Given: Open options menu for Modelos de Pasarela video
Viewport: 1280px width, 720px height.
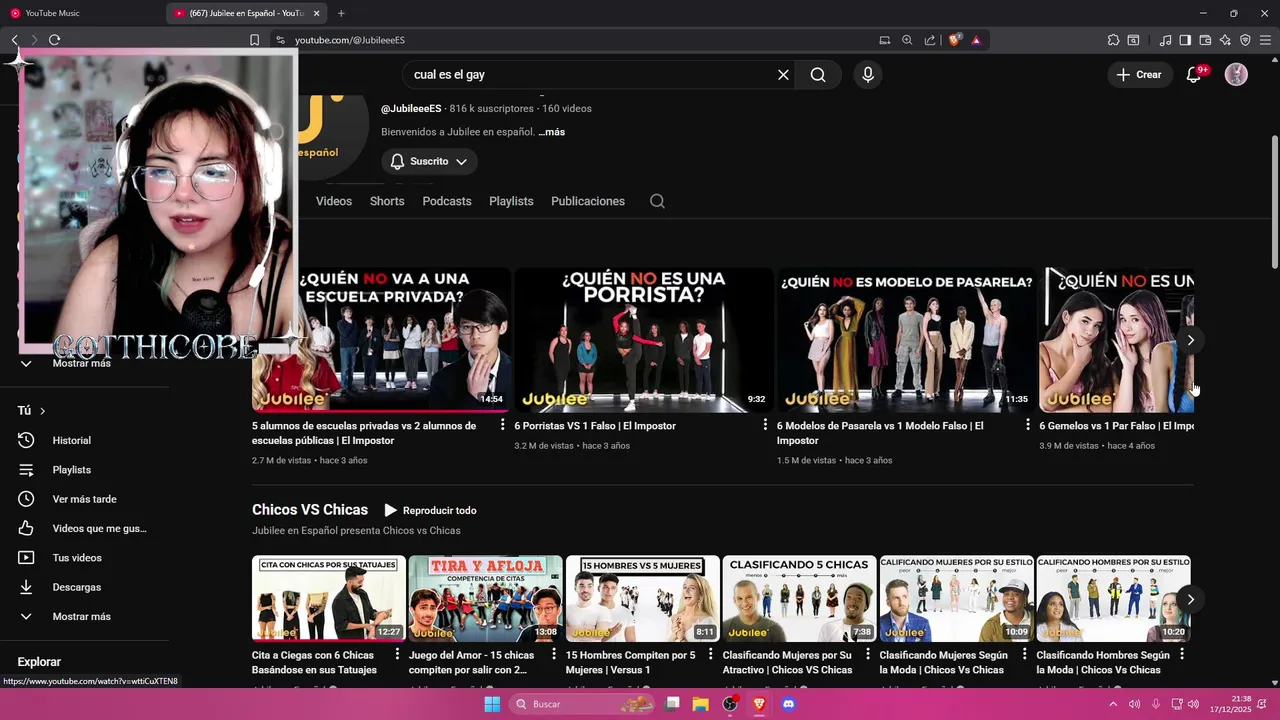Looking at the screenshot, I should click(1027, 426).
